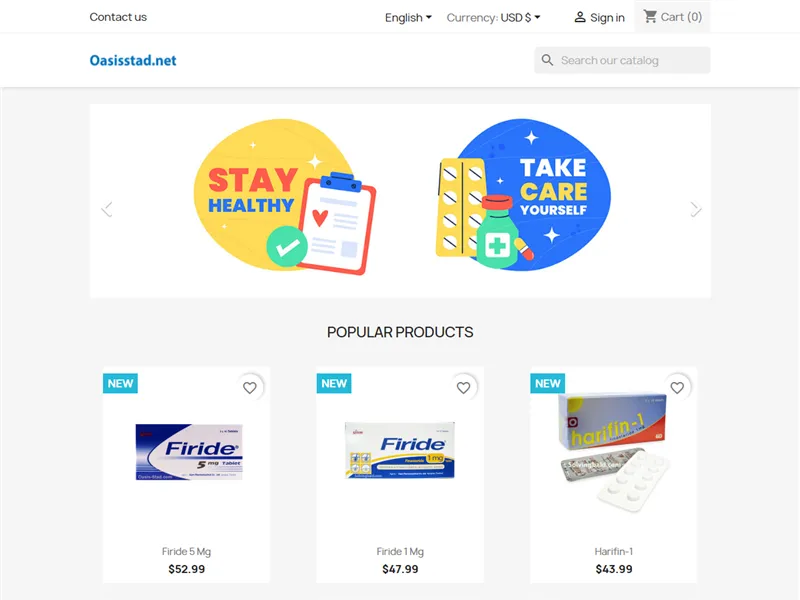Open Firide 1 Mg product image
This screenshot has width=800, height=600.
tap(400, 451)
